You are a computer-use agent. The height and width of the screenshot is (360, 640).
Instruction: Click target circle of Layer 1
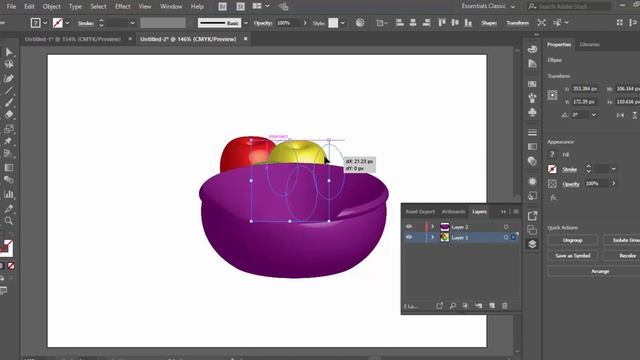(506, 237)
